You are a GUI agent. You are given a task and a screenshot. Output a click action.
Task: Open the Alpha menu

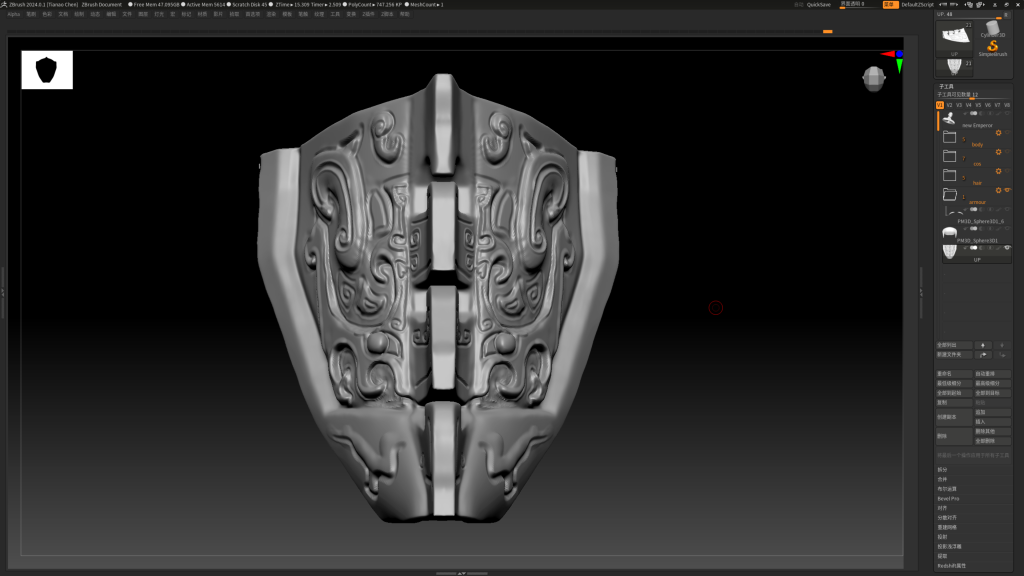tap(14, 14)
